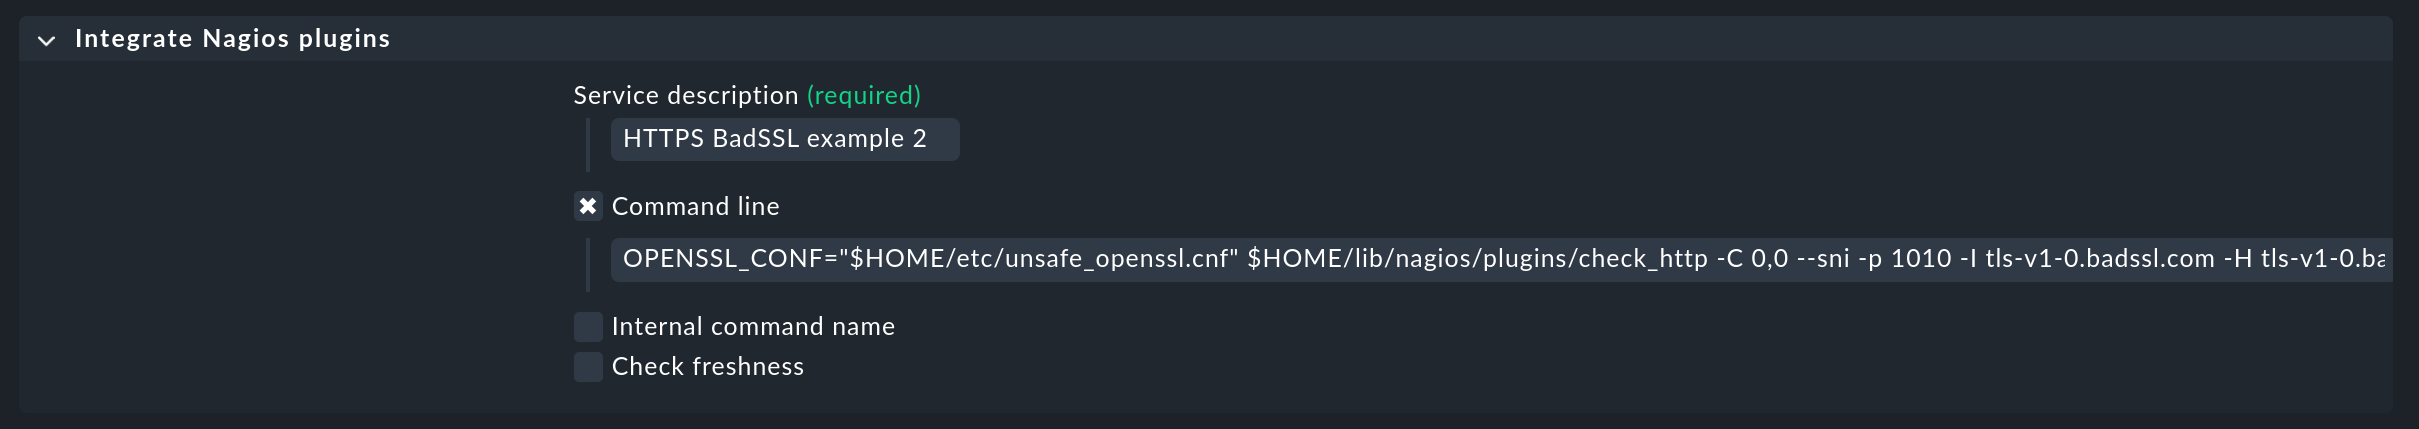This screenshot has width=2419, height=429.
Task: Click the Service description label
Action: 686,95
